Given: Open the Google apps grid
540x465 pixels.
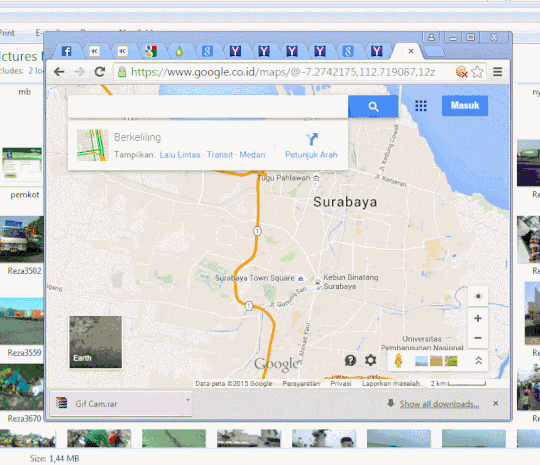Looking at the screenshot, I should tap(420, 106).
